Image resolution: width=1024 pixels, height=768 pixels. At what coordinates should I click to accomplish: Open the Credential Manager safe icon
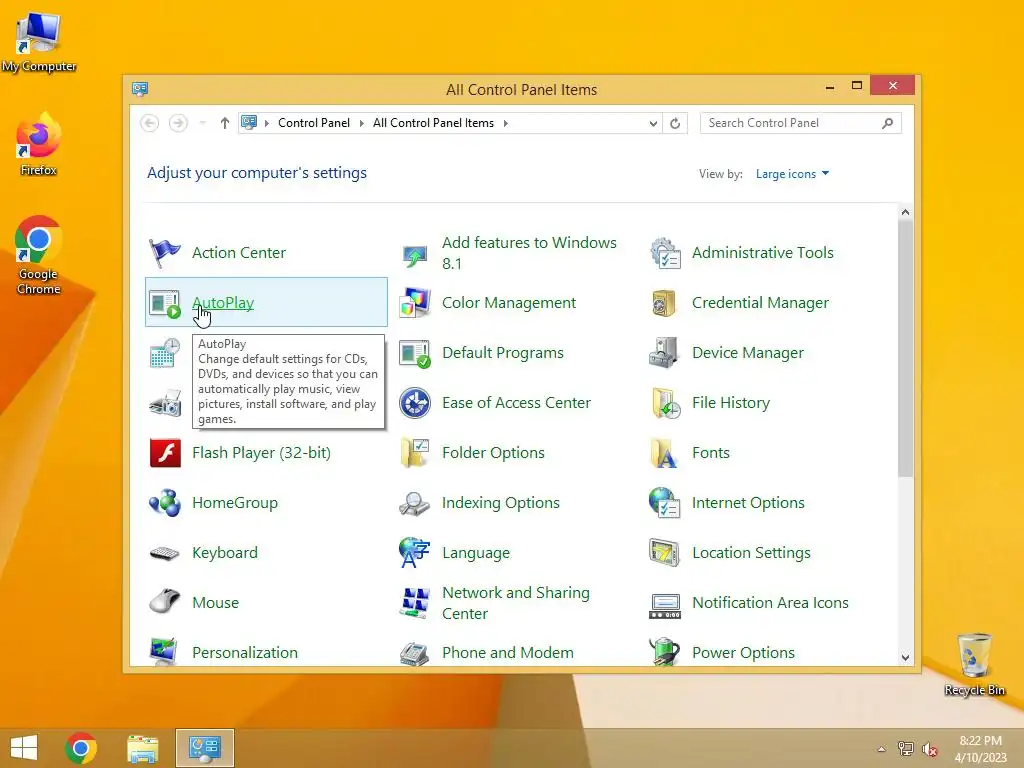coord(665,303)
